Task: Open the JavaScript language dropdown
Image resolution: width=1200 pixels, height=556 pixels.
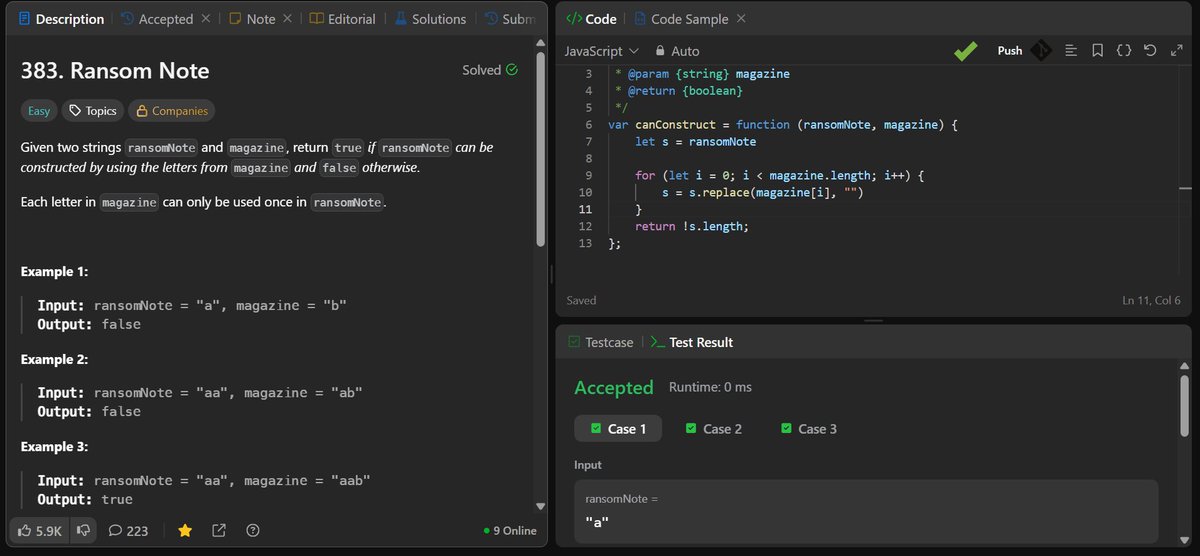Action: 600,51
